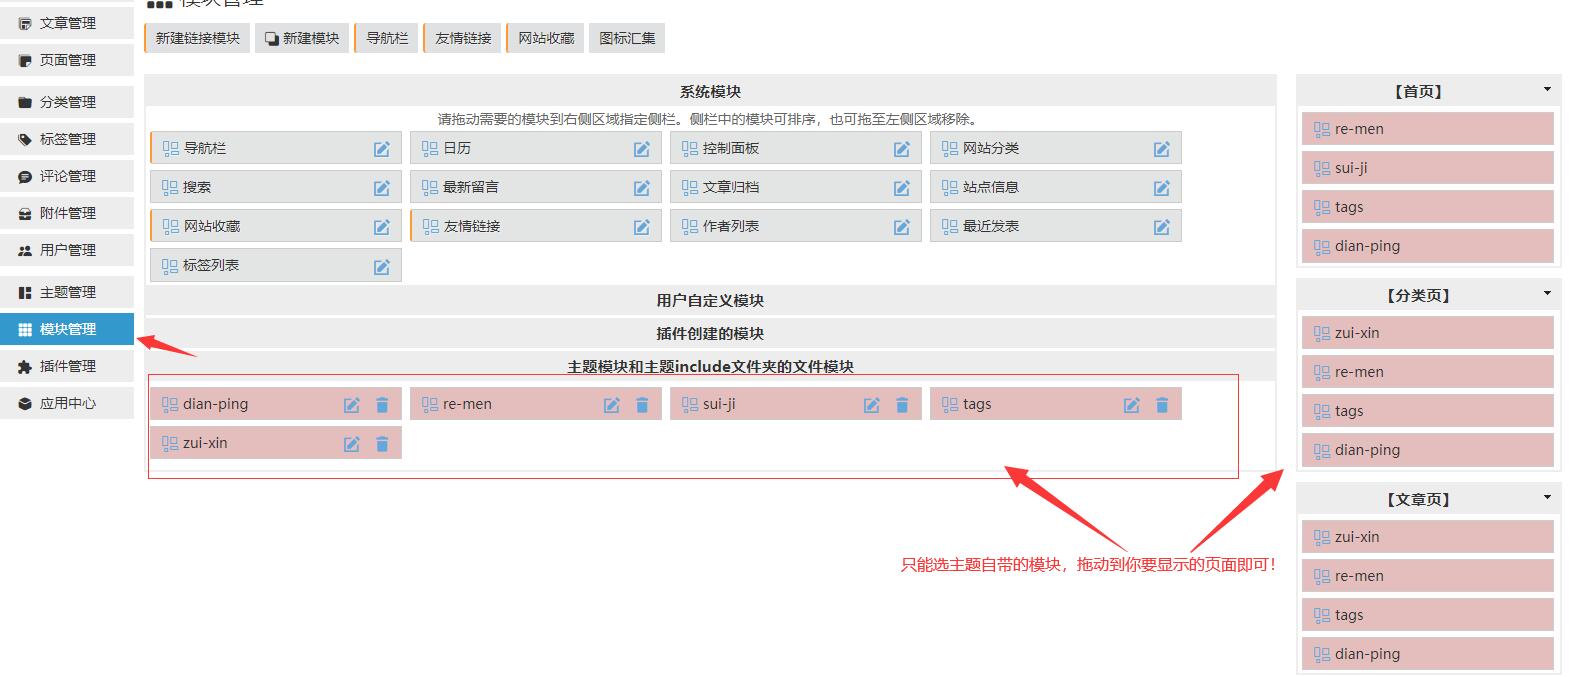Click the 用户自定义模块 section header
Image resolution: width=1572 pixels, height=677 pixels.
pos(710,300)
